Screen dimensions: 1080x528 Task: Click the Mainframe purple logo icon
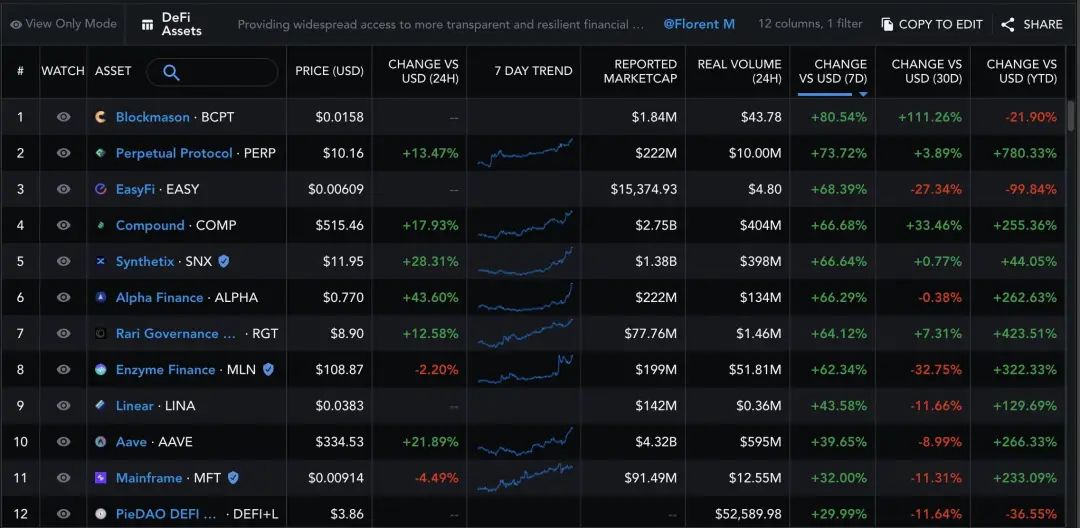[101, 478]
